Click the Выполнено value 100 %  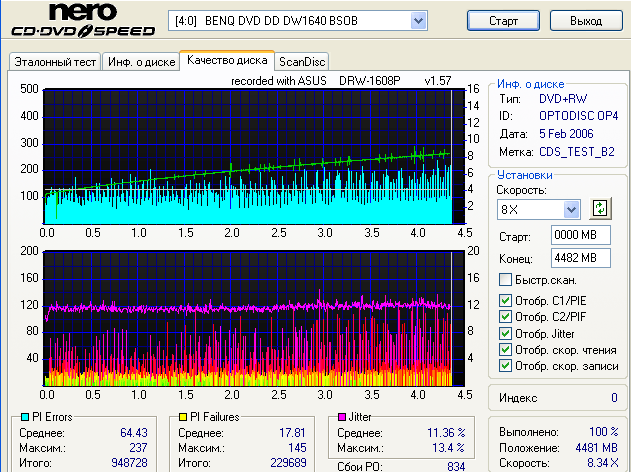click(604, 432)
